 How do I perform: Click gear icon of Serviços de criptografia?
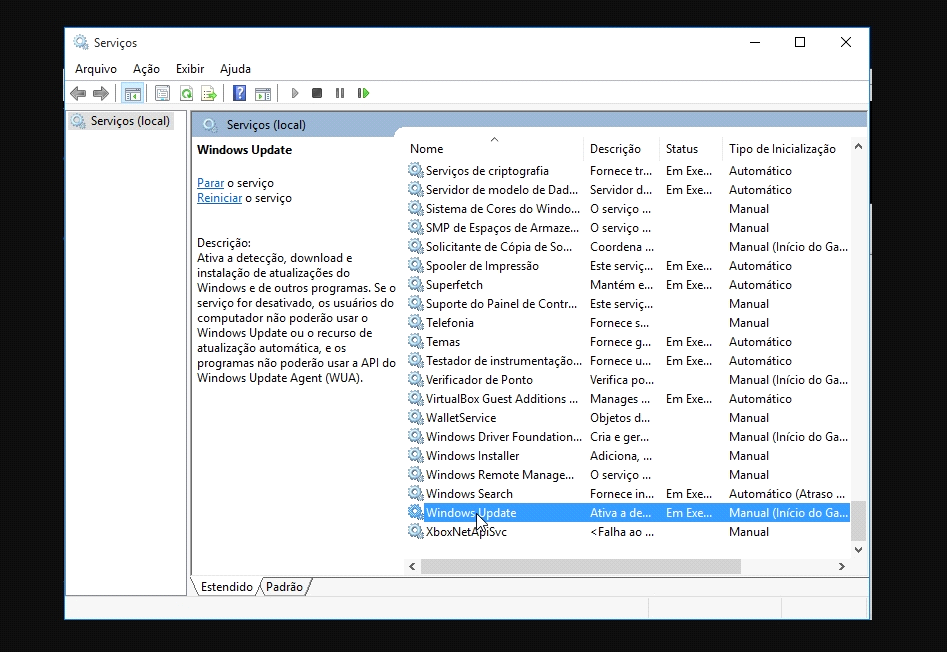click(x=416, y=170)
